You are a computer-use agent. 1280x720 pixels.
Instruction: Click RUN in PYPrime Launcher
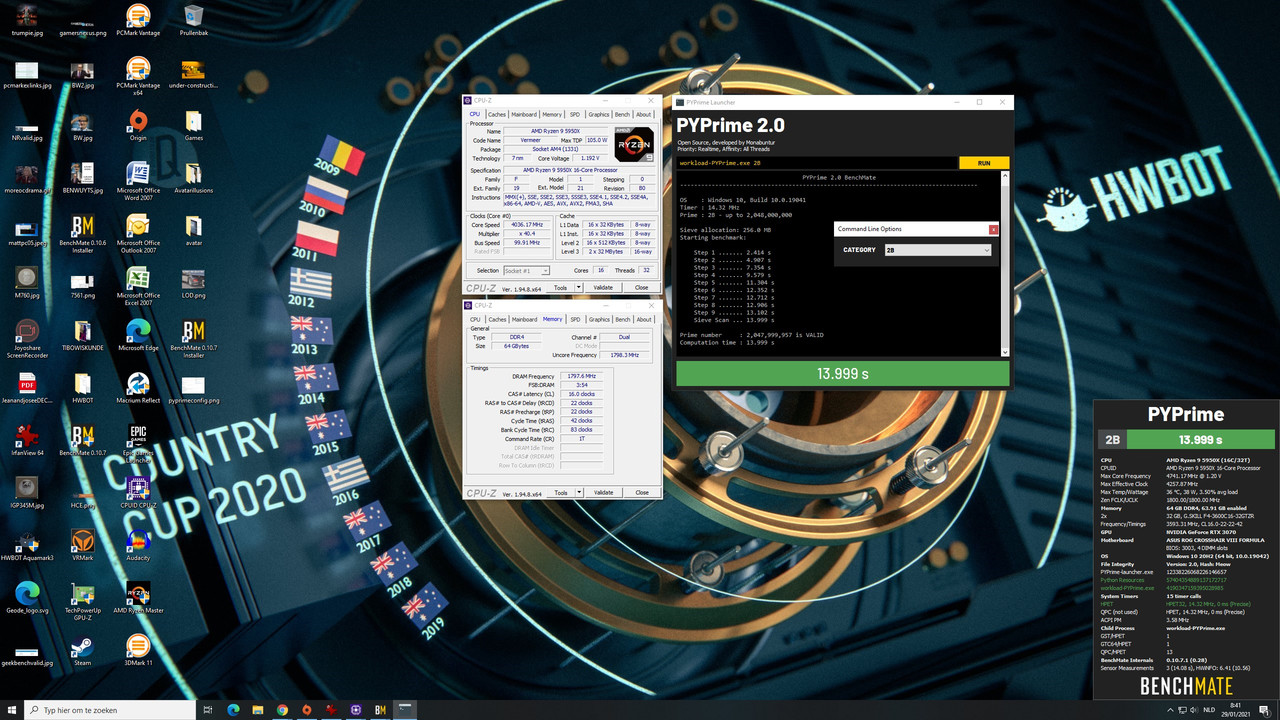984,162
